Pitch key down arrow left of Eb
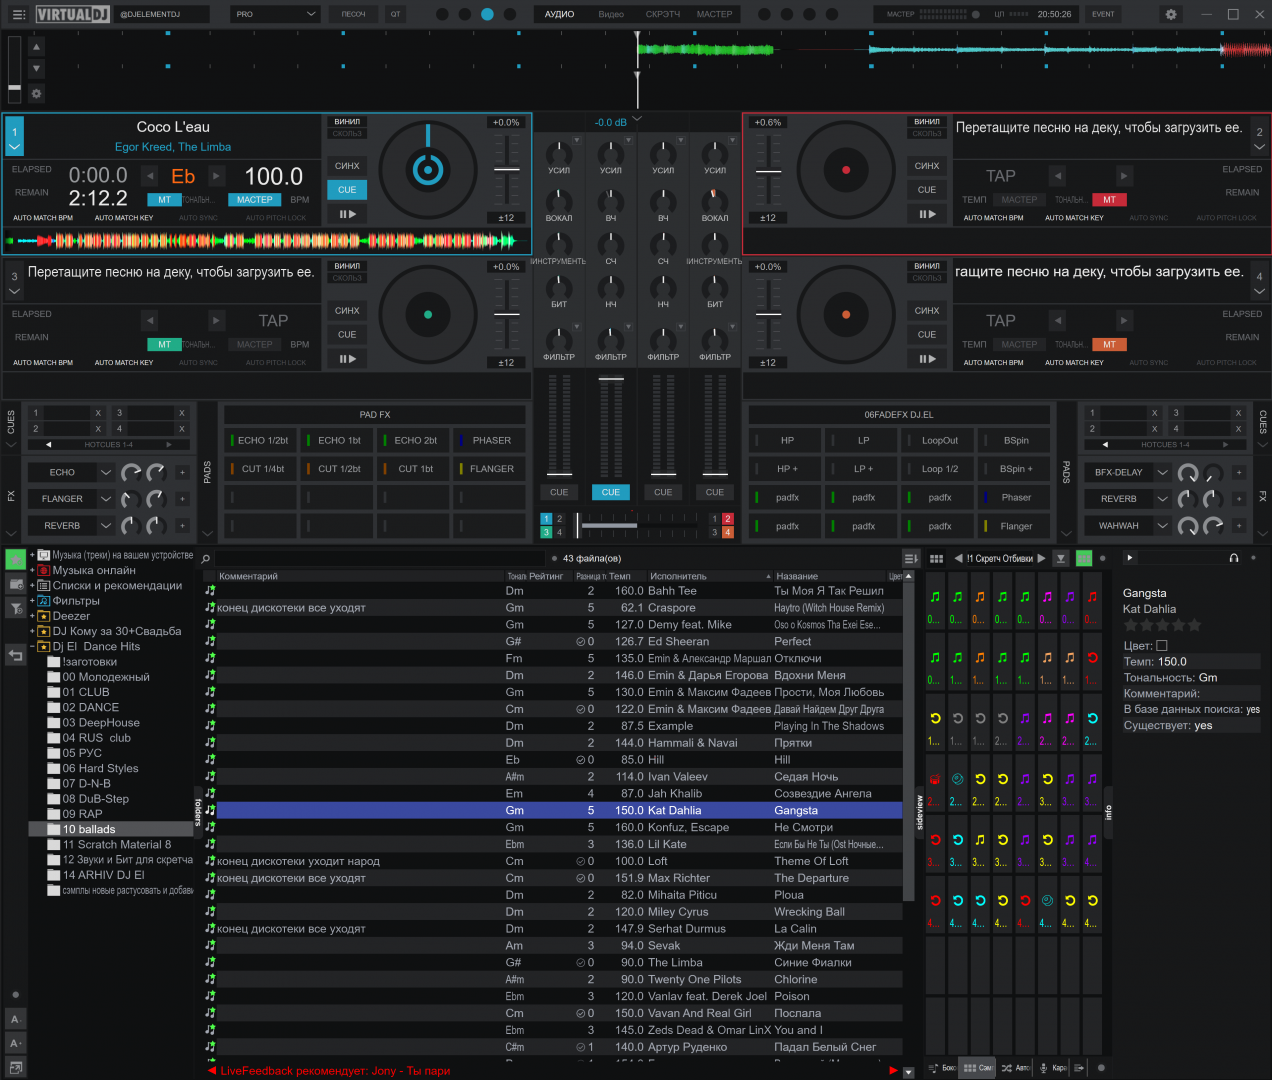The height and width of the screenshot is (1080, 1272). tap(150, 176)
